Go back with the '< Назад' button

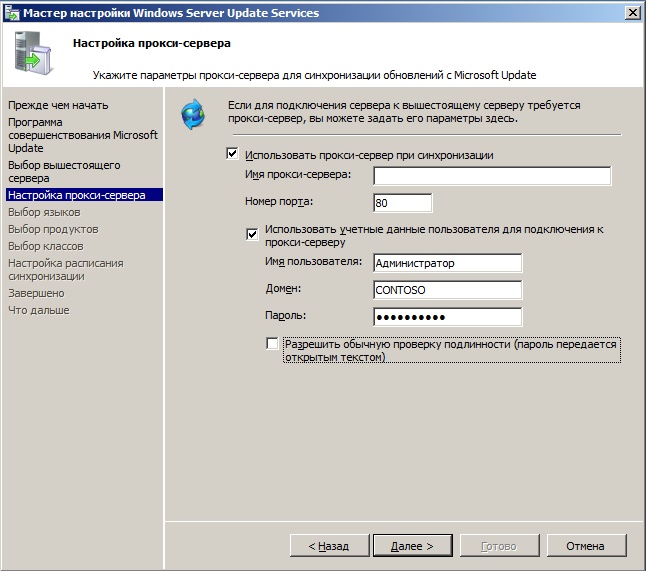(329, 545)
